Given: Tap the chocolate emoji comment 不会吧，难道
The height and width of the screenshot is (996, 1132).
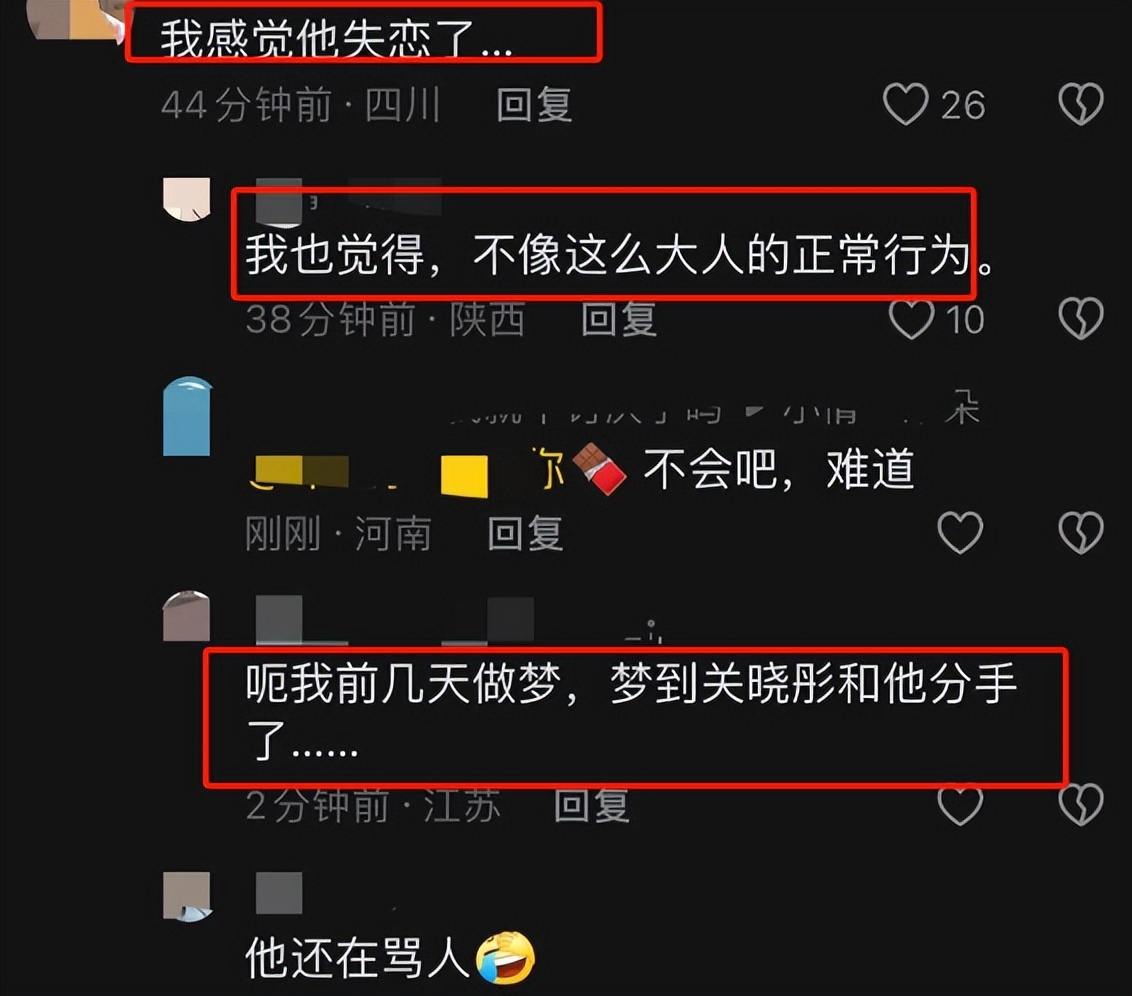Looking at the screenshot, I should (x=778, y=469).
